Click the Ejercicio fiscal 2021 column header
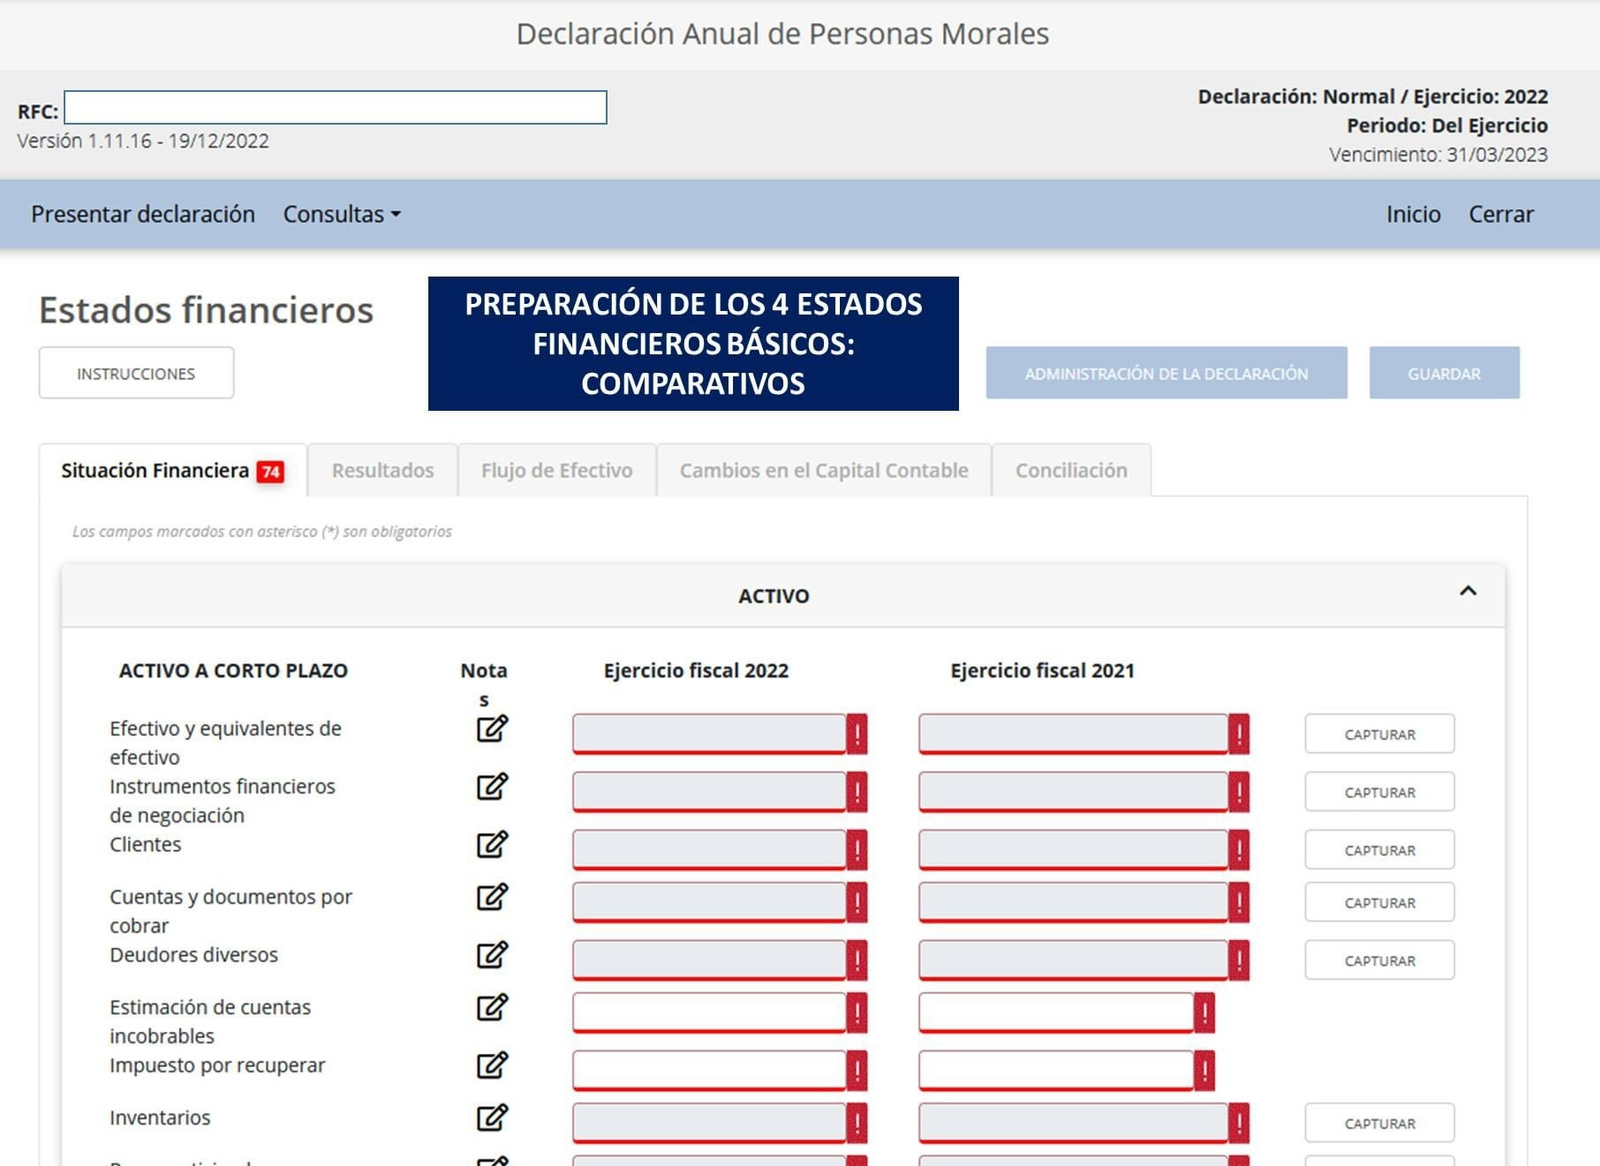 [x=1042, y=670]
